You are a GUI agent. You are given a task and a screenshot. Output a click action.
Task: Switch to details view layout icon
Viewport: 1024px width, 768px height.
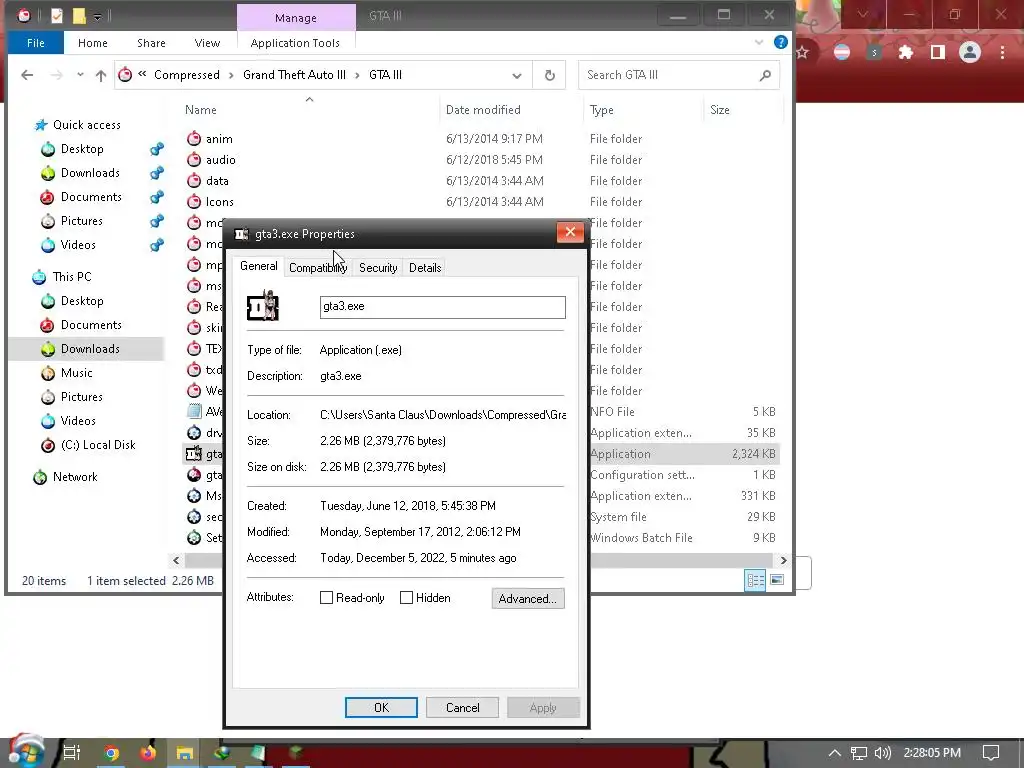(756, 580)
